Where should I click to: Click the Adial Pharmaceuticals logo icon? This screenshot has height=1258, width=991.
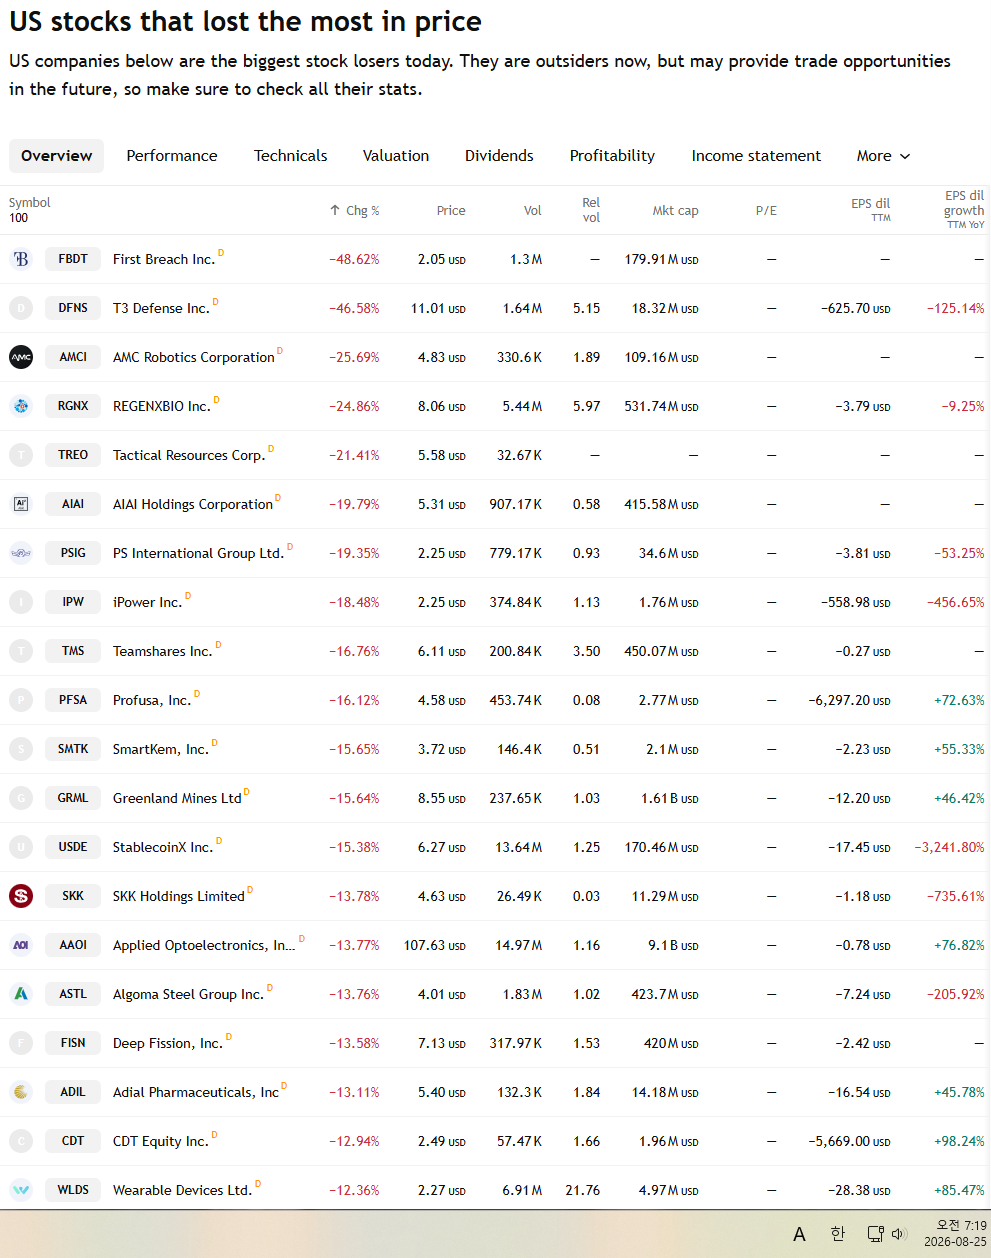[x=21, y=1092]
